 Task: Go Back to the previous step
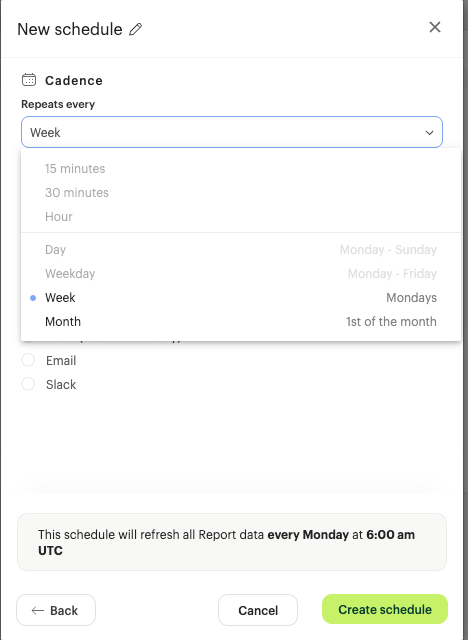click(56, 610)
